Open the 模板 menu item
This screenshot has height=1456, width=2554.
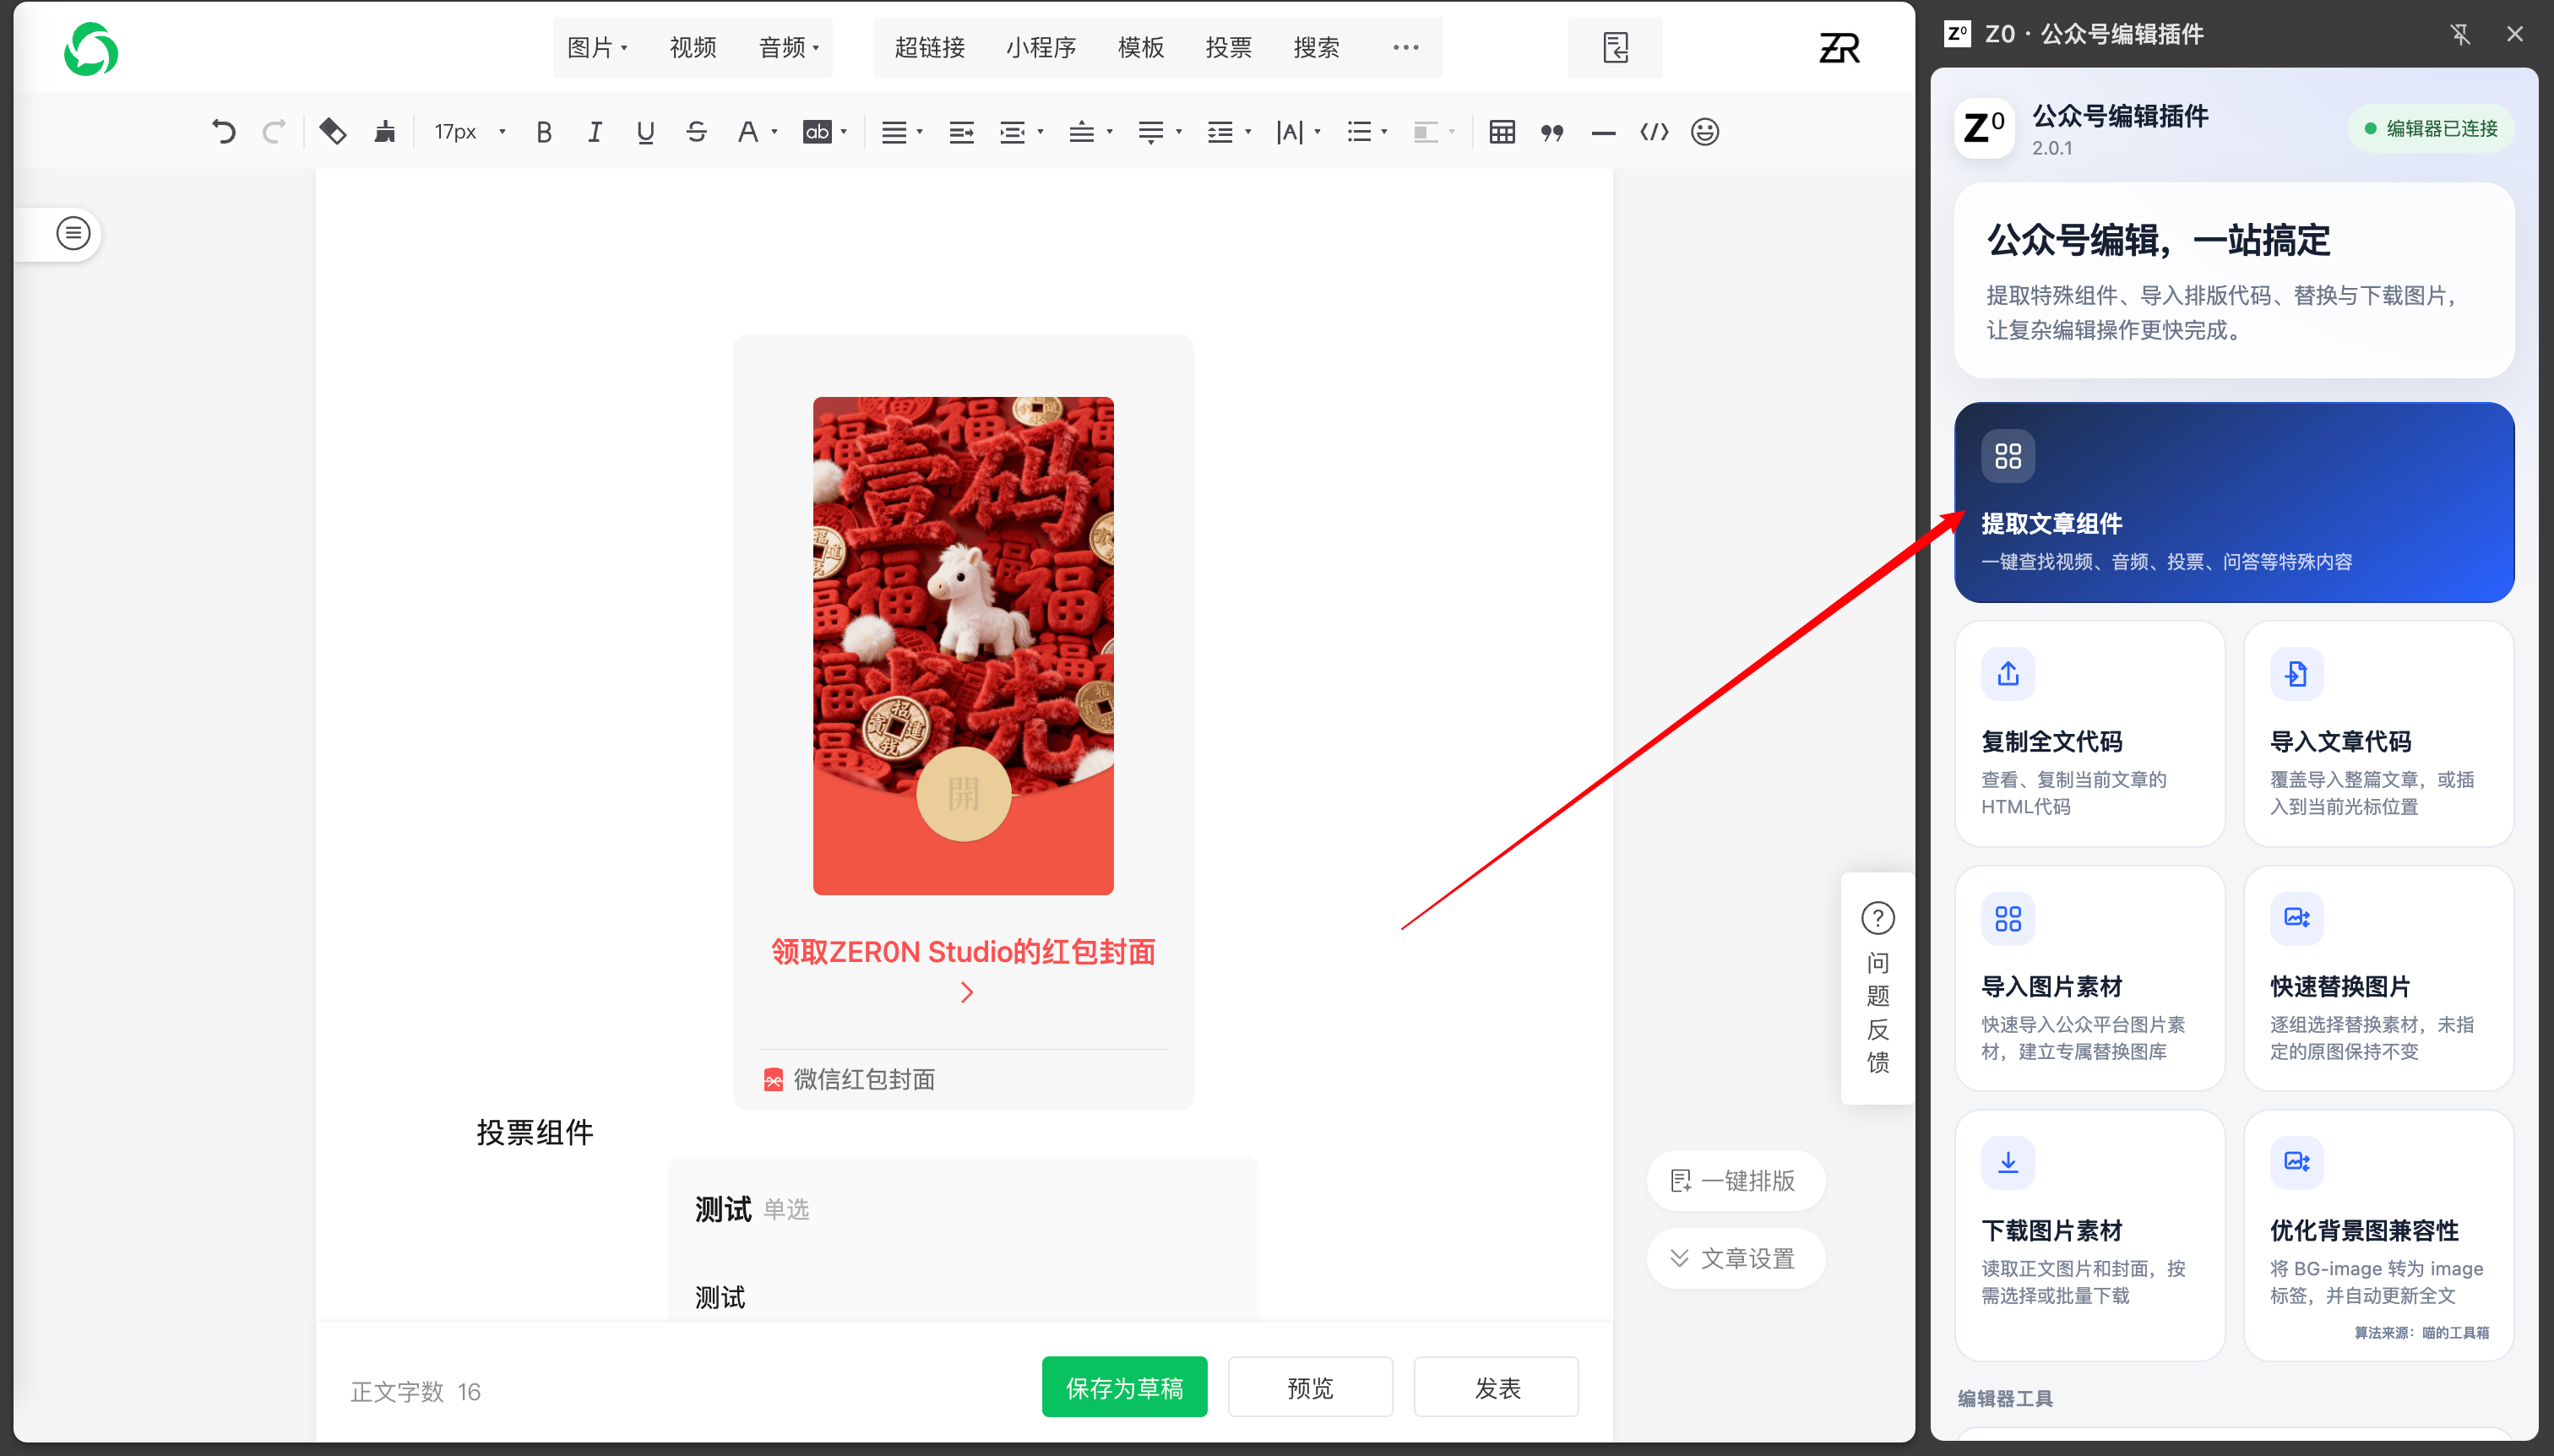point(1141,47)
